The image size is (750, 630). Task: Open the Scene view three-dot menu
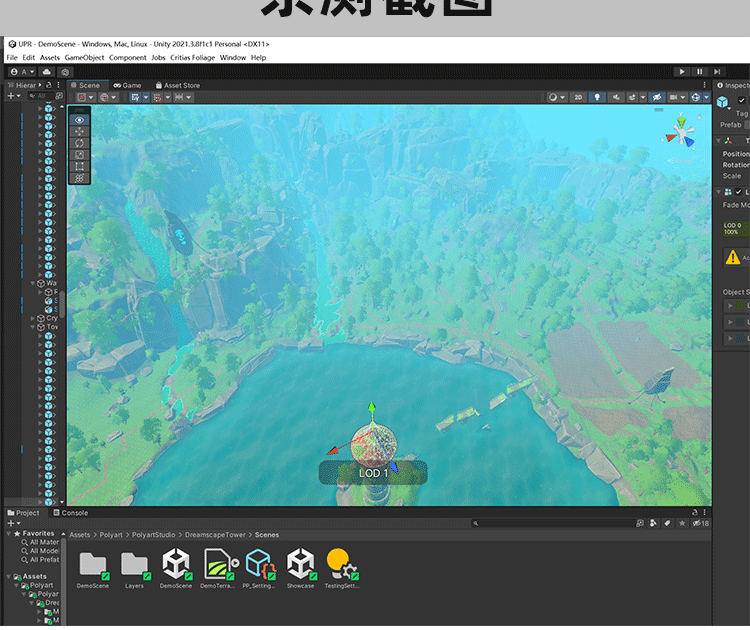click(705, 85)
